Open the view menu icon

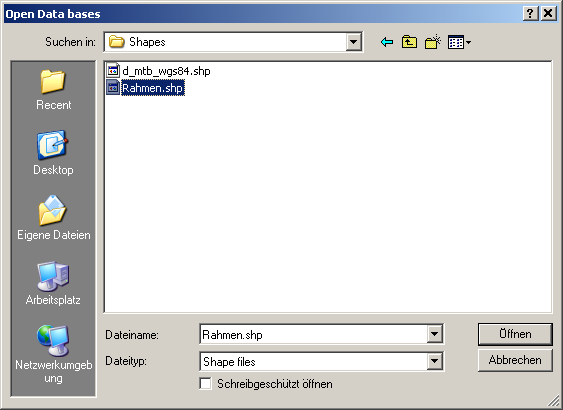pyautogui.click(x=459, y=42)
